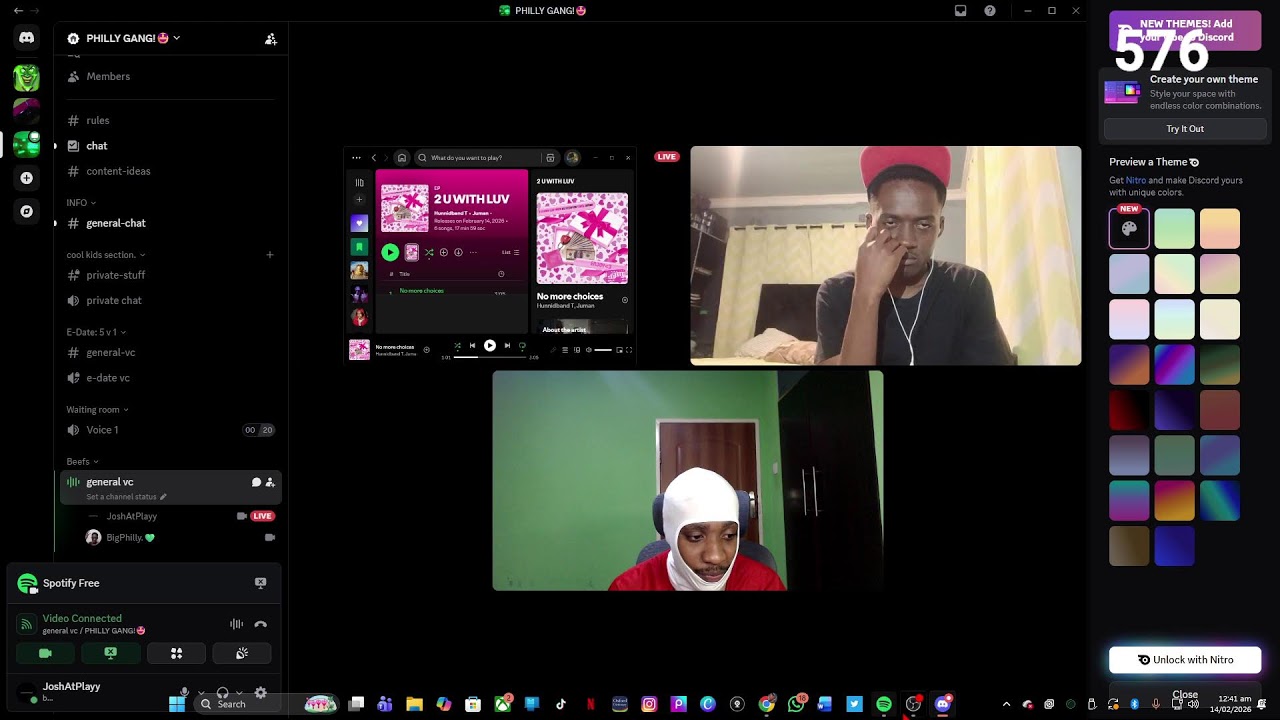This screenshot has height=720, width=1280.
Task: Toggle noise suppression waveform icon
Action: [236, 624]
